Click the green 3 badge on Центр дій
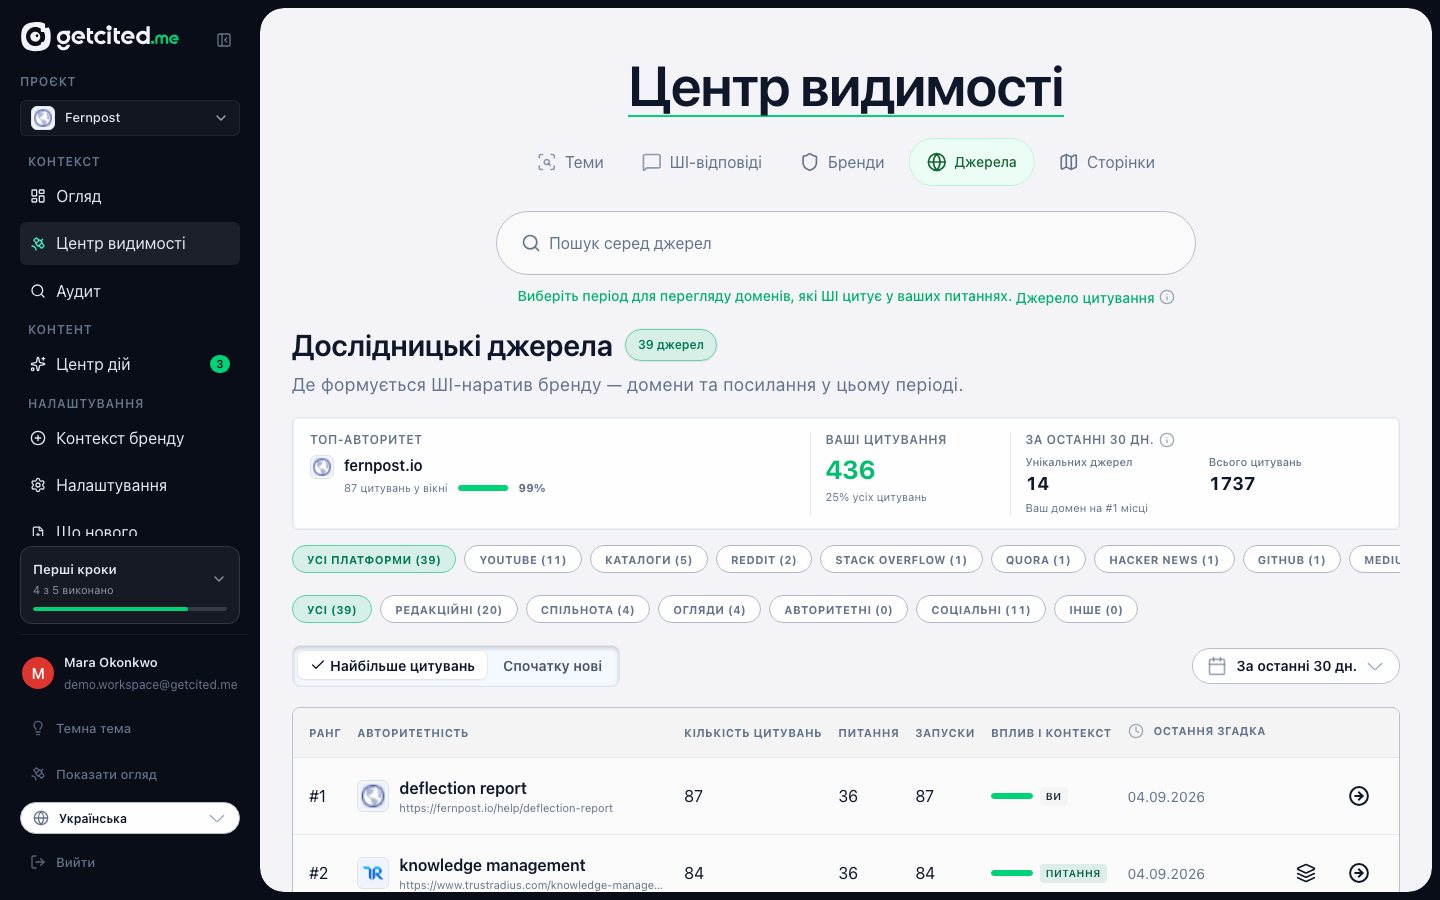 pyautogui.click(x=220, y=364)
